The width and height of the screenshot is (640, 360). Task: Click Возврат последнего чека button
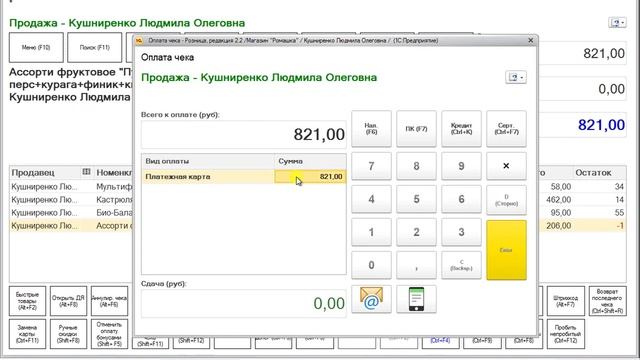click(x=607, y=301)
